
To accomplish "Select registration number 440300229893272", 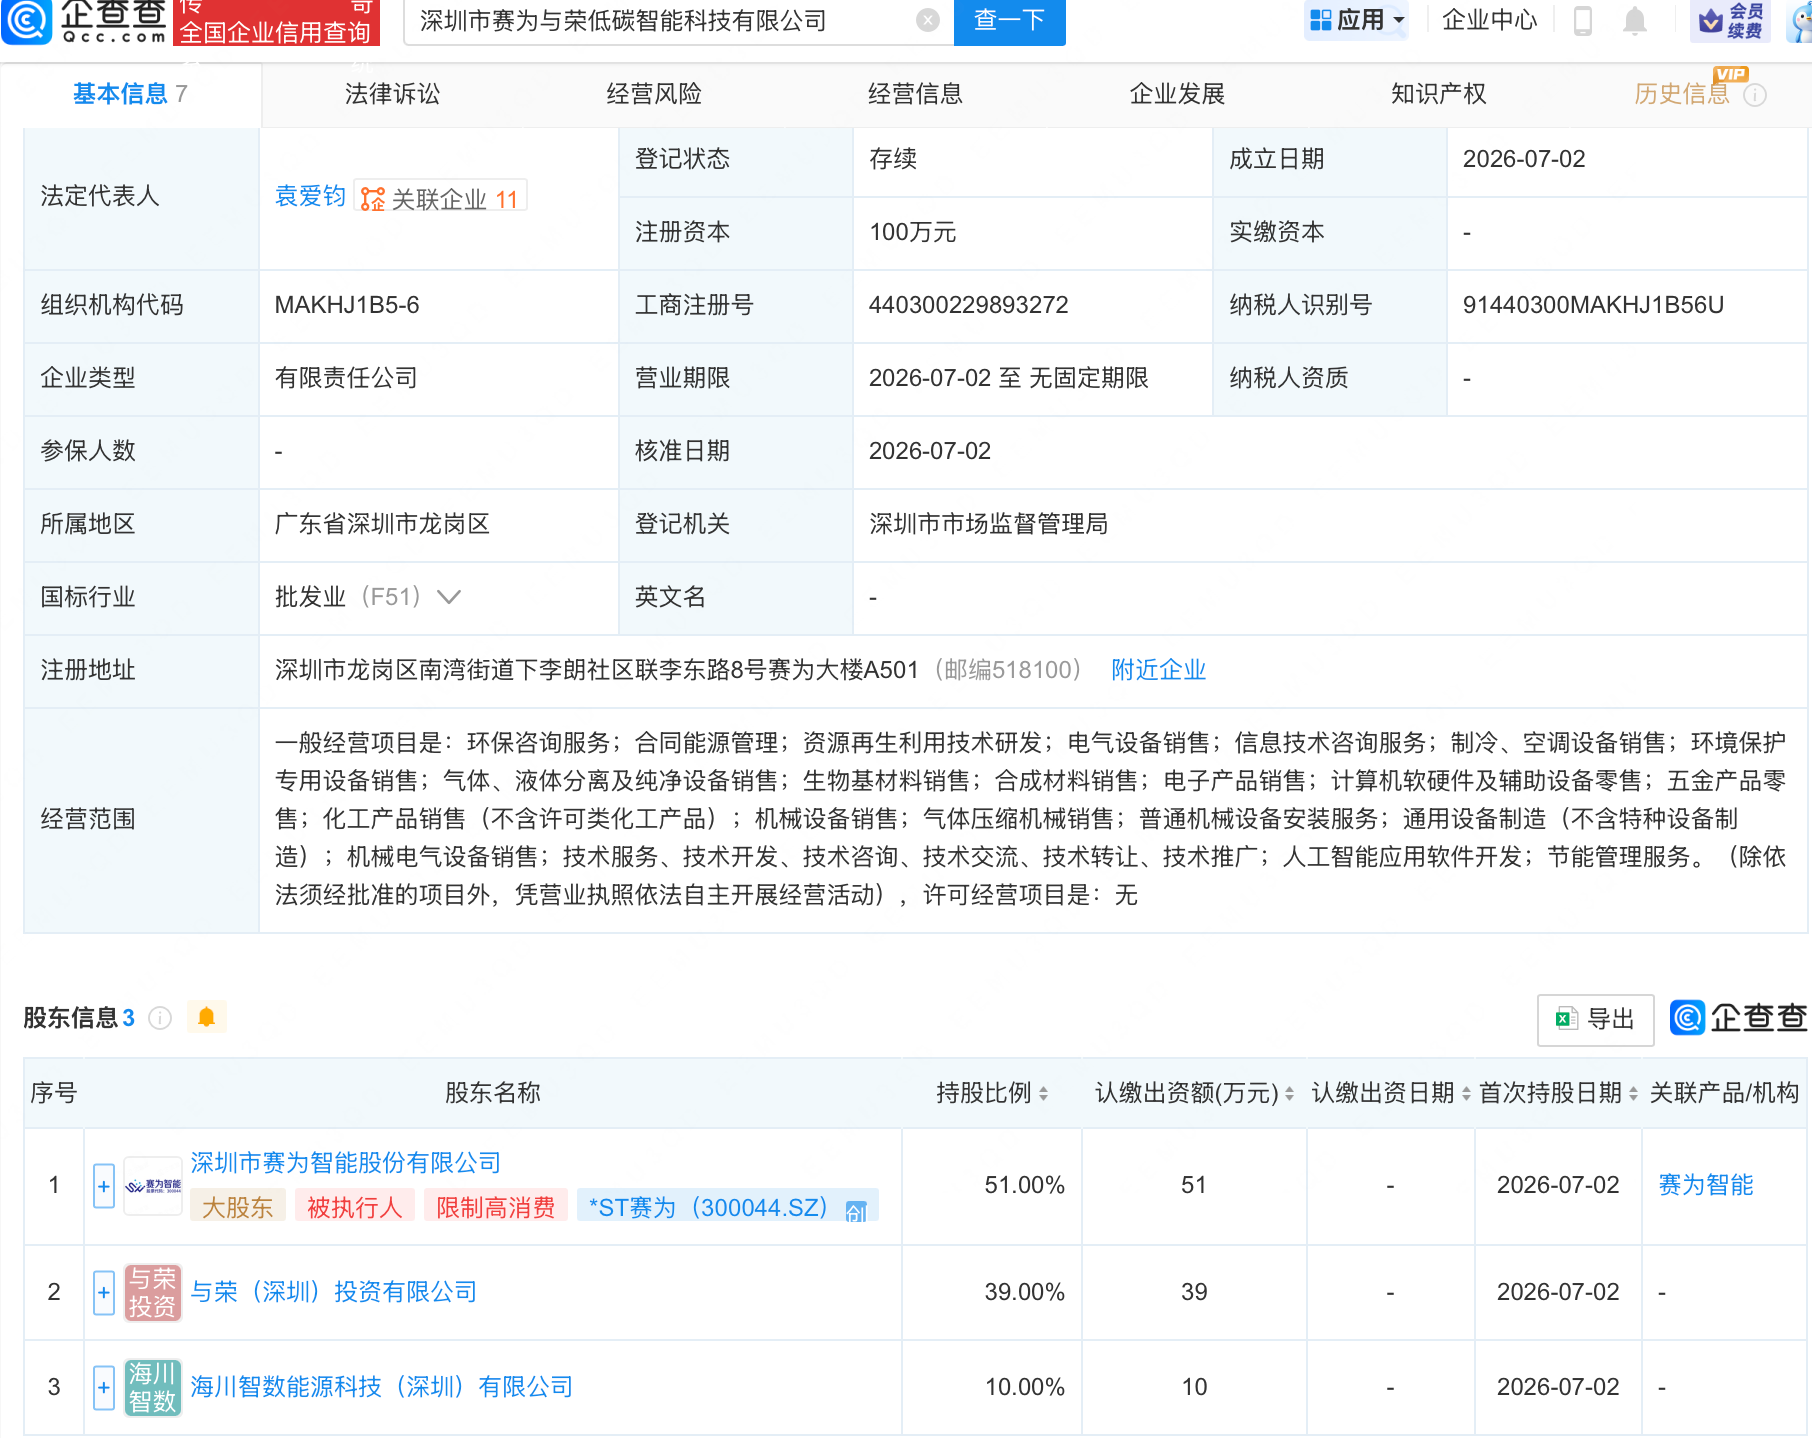I will point(969,305).
